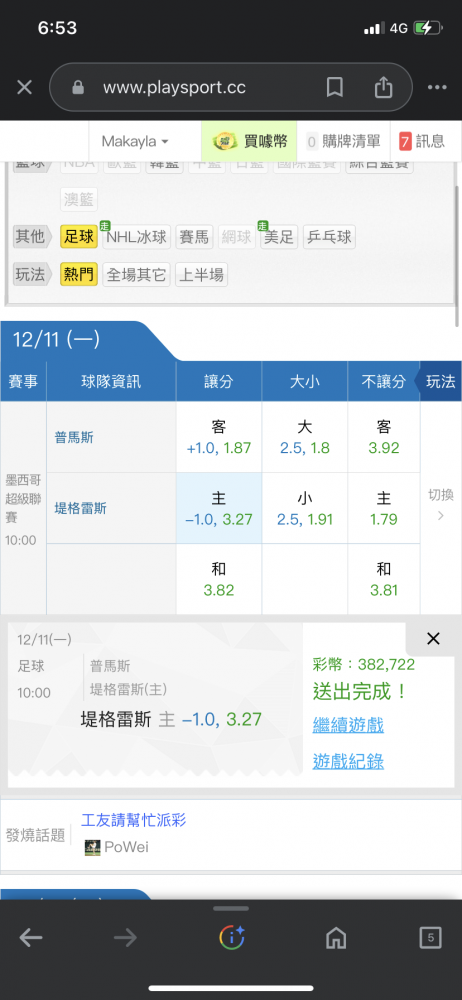Open 訊息 messages with 7 badge

point(422,141)
